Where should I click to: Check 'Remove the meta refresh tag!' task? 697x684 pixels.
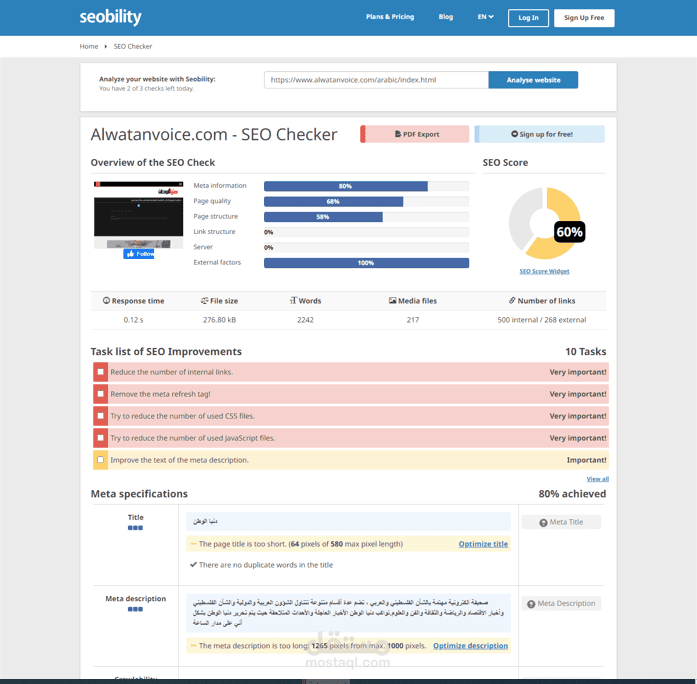100,394
